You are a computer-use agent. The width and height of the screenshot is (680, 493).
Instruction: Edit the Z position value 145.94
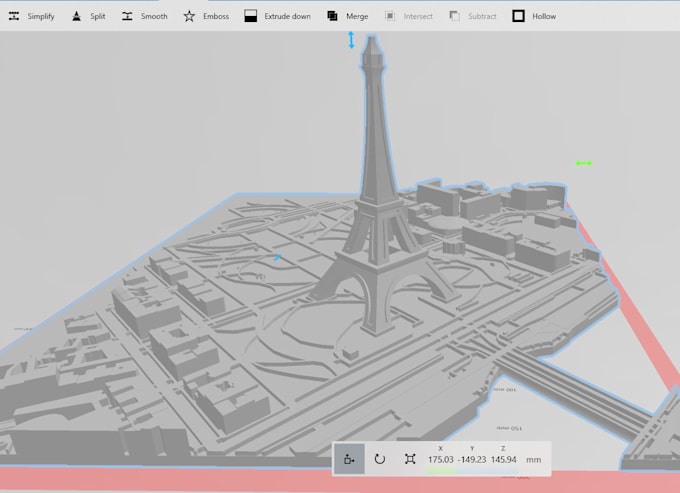pos(503,460)
